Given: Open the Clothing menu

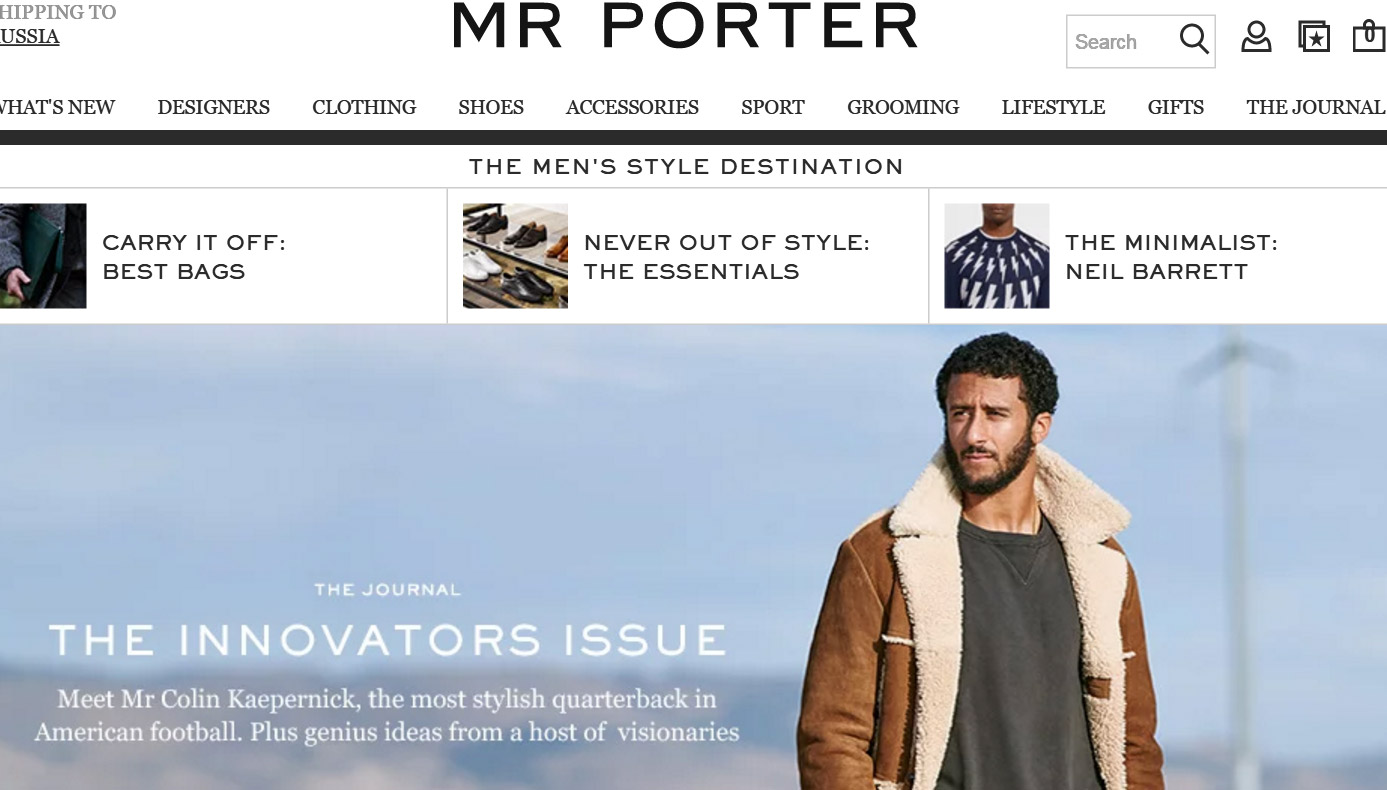Looking at the screenshot, I should tap(364, 107).
